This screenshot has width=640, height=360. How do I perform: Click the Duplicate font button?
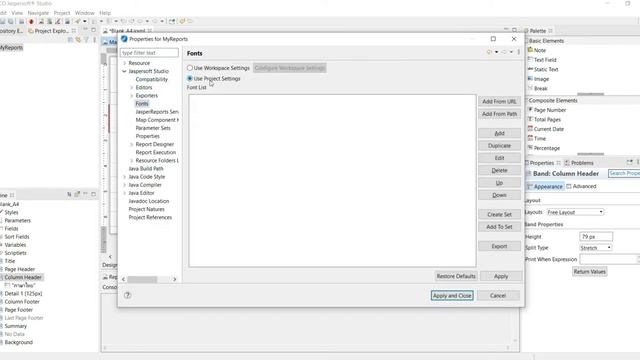click(499, 146)
